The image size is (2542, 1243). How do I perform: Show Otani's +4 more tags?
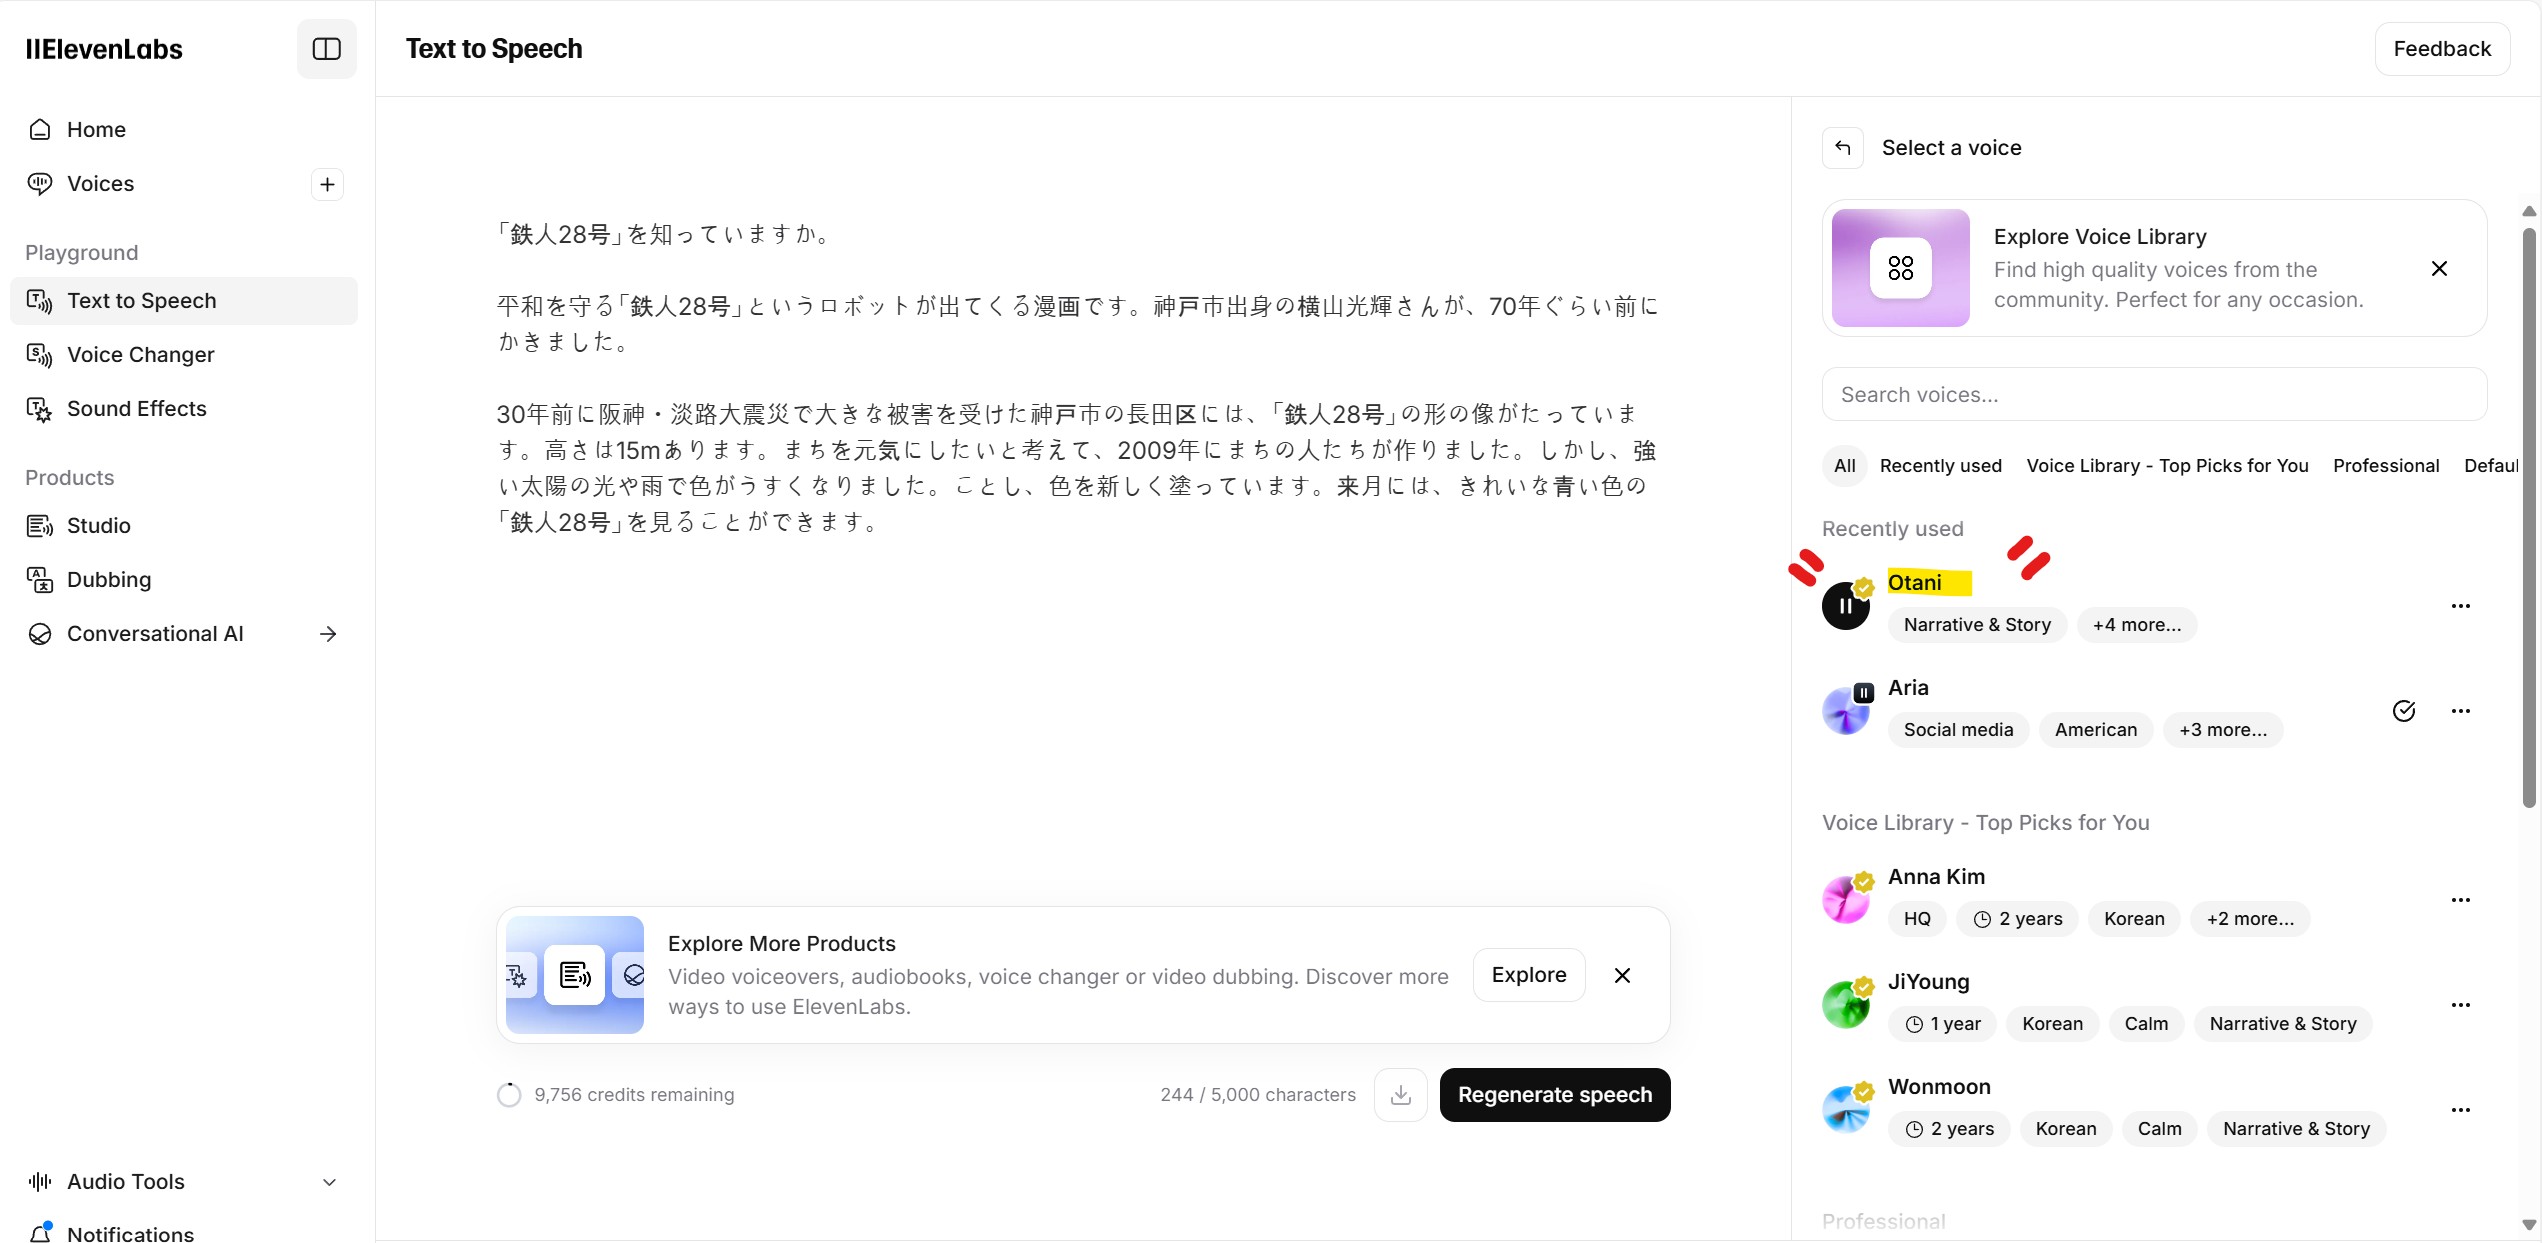point(2137,625)
